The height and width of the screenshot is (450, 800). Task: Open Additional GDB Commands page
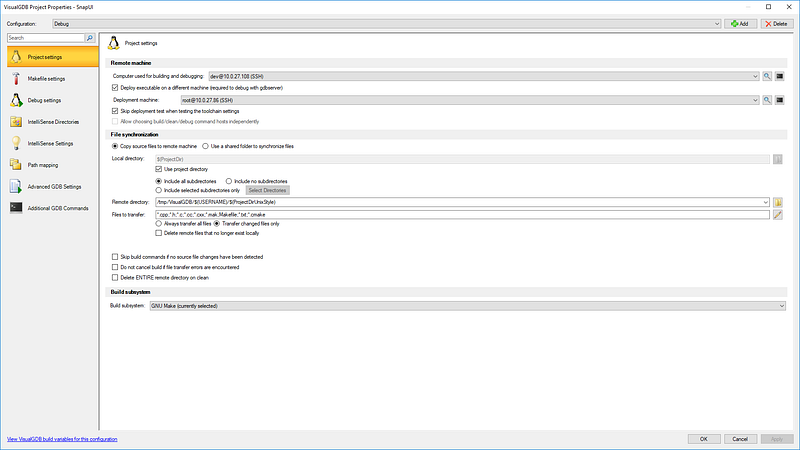point(53,208)
